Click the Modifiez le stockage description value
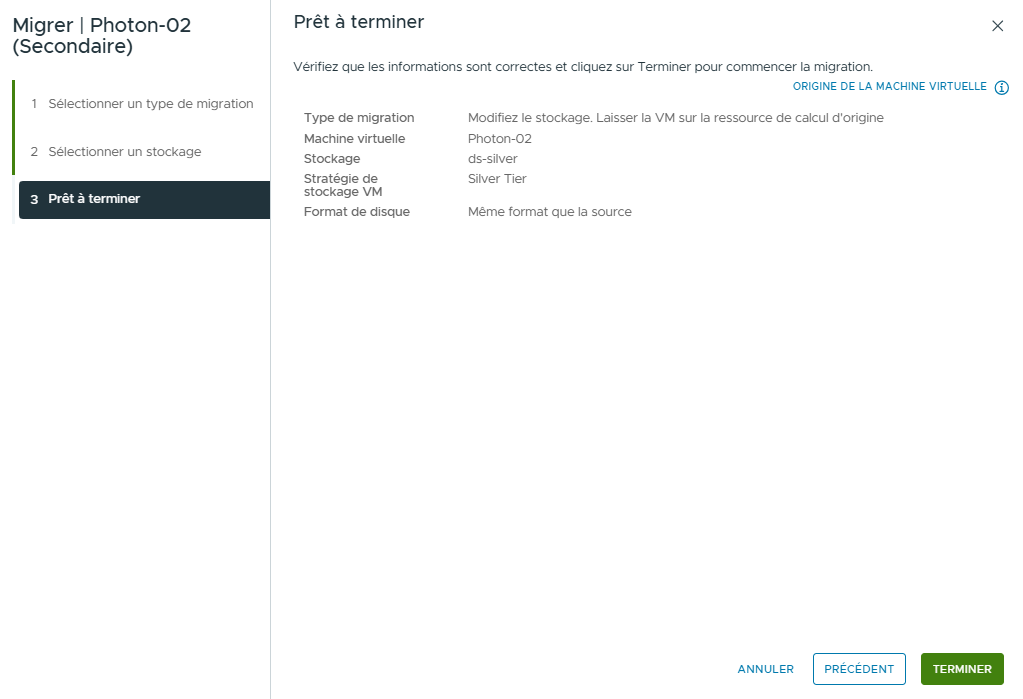Image resolution: width=1023 pixels, height=699 pixels. tap(675, 118)
